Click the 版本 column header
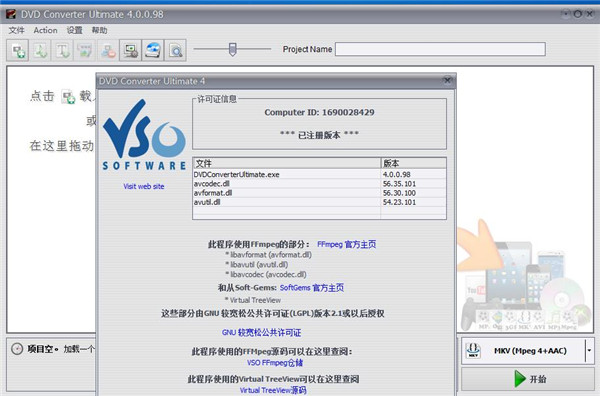Image resolution: width=600 pixels, height=396 pixels. [413, 163]
